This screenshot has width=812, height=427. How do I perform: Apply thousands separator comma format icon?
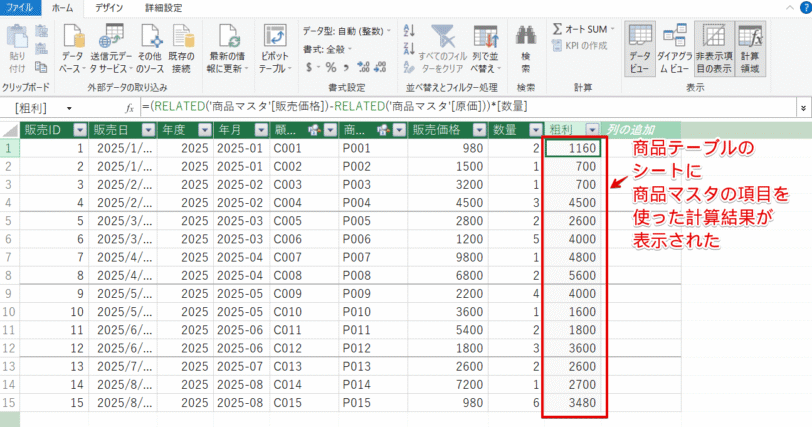346,67
